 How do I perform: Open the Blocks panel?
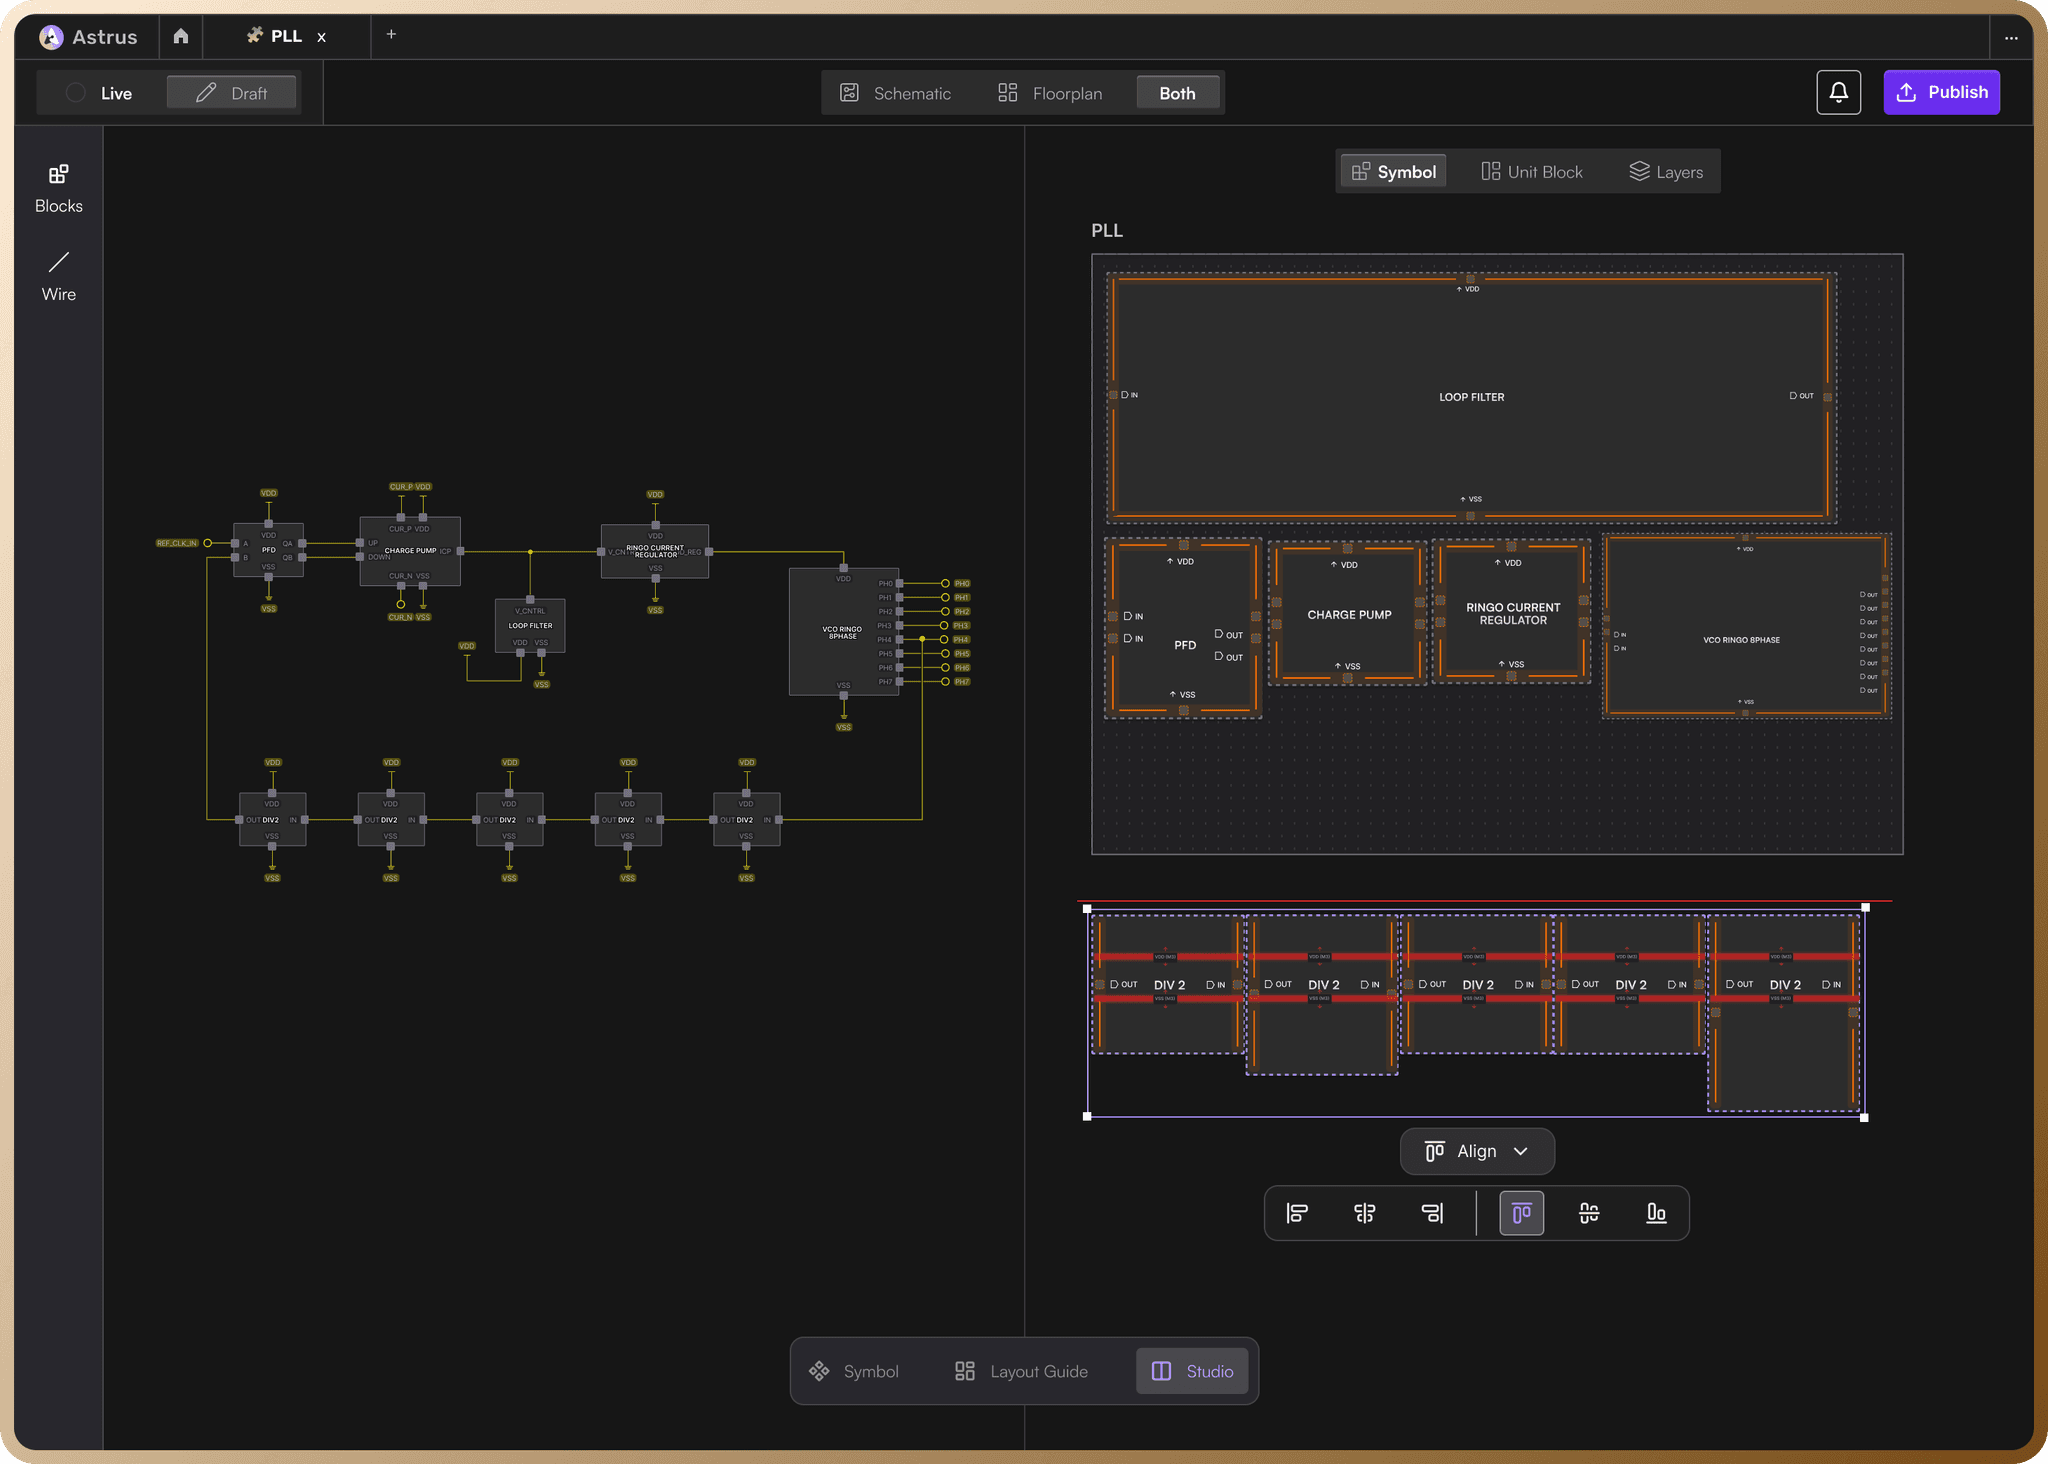click(x=58, y=189)
